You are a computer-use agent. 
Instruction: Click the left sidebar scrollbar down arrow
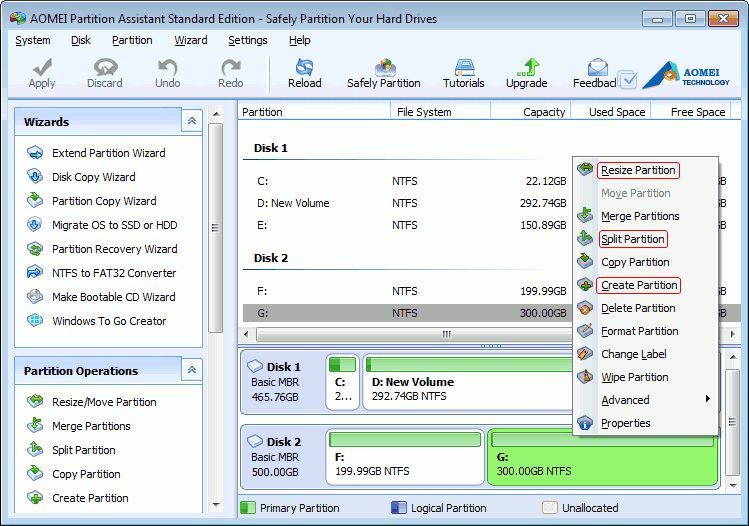point(216,505)
